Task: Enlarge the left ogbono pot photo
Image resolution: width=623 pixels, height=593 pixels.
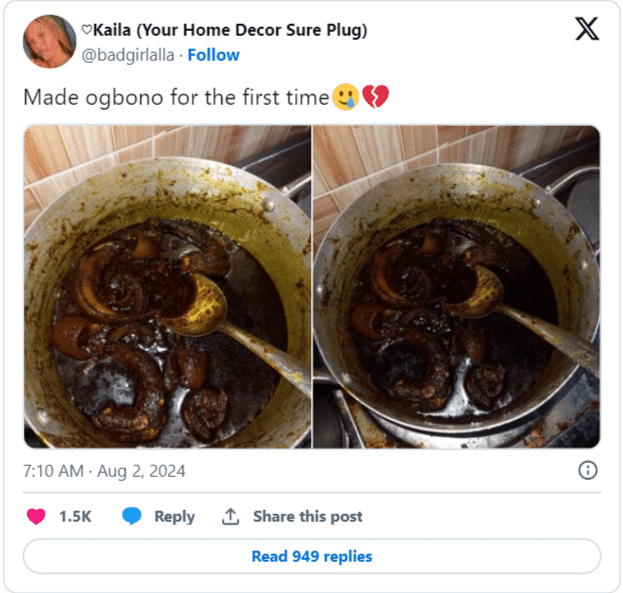Action: click(x=167, y=286)
